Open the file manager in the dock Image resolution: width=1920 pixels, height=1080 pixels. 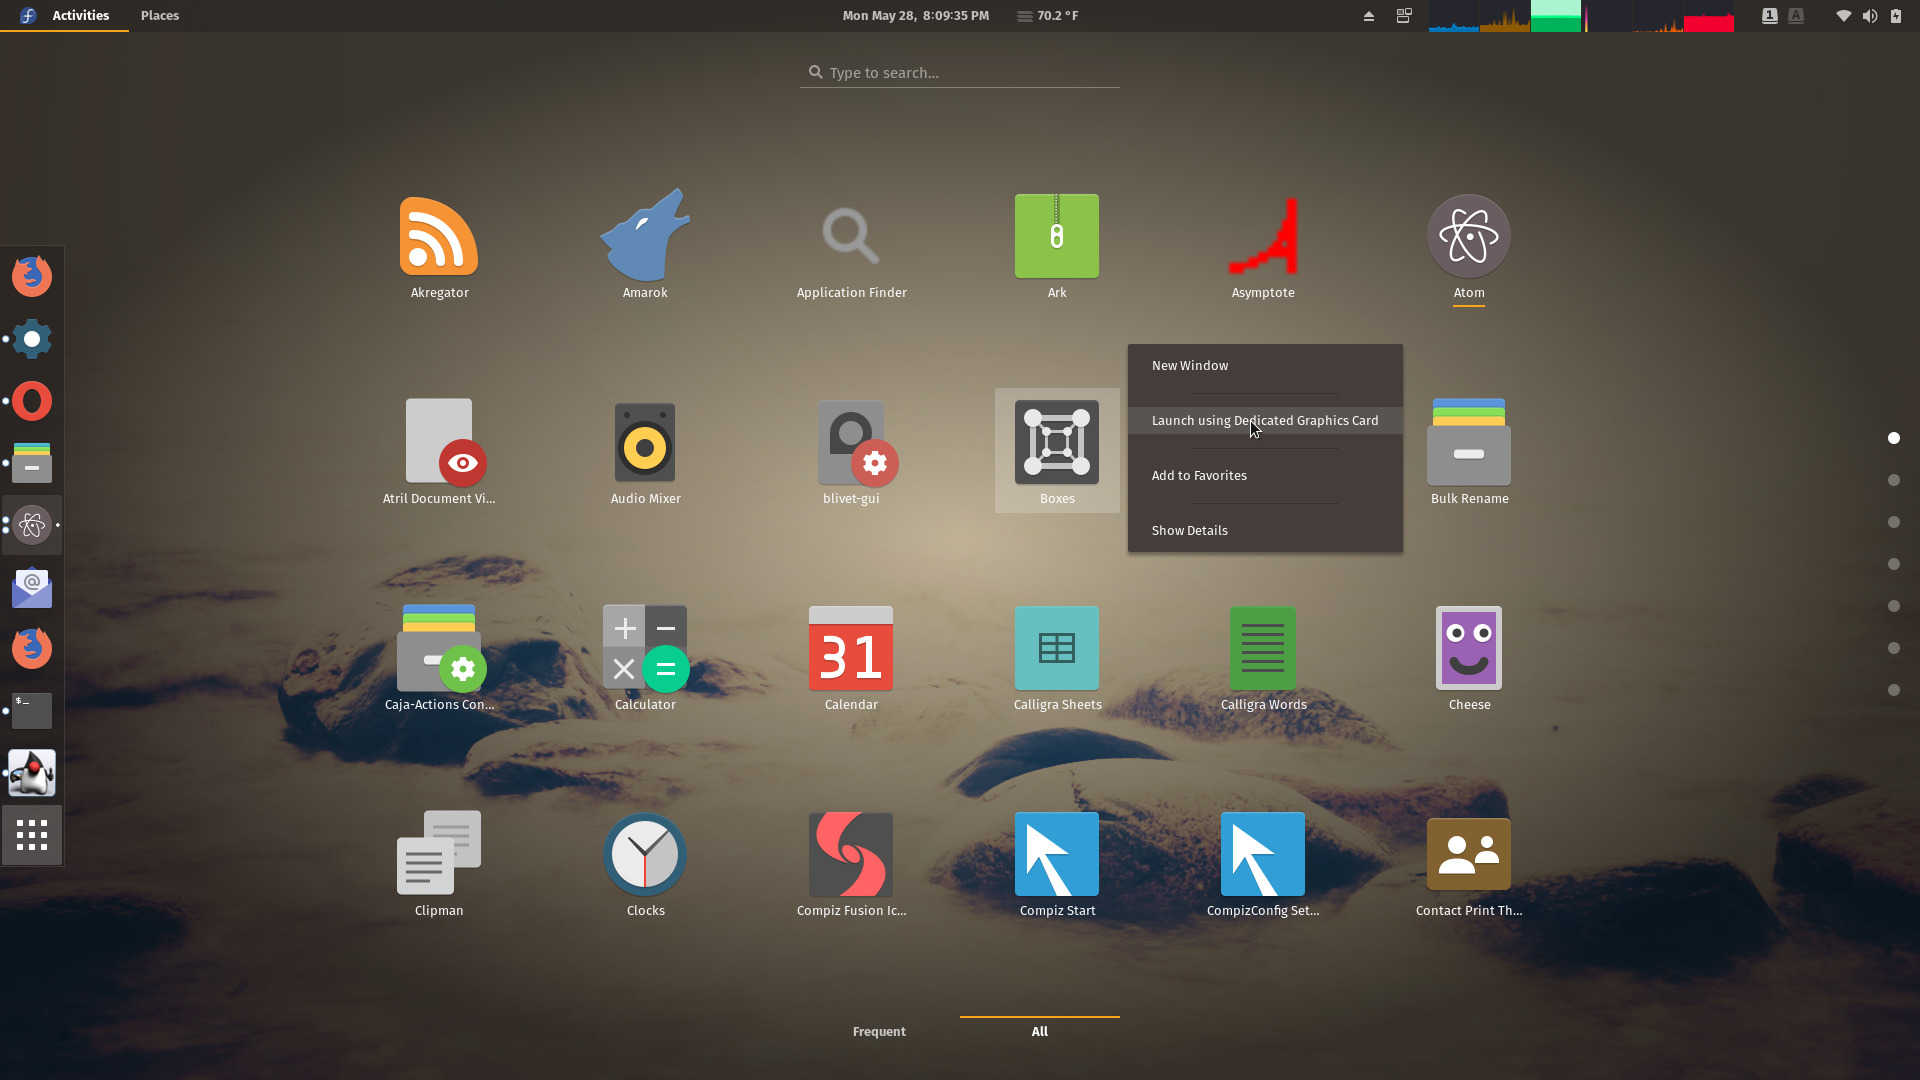tap(32, 463)
